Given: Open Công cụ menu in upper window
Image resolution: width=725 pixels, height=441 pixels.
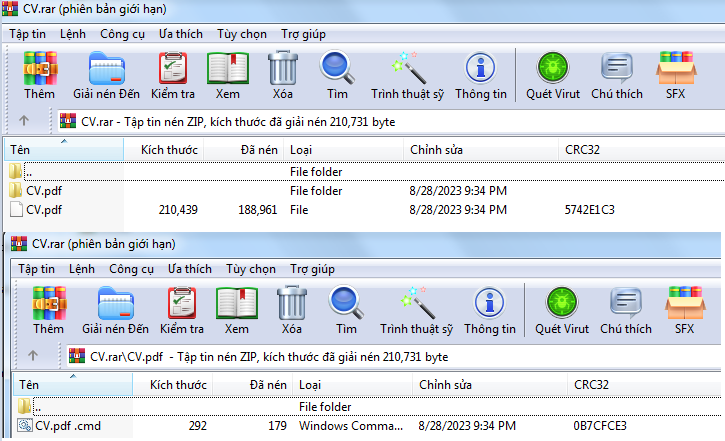Looking at the screenshot, I should [123, 34].
